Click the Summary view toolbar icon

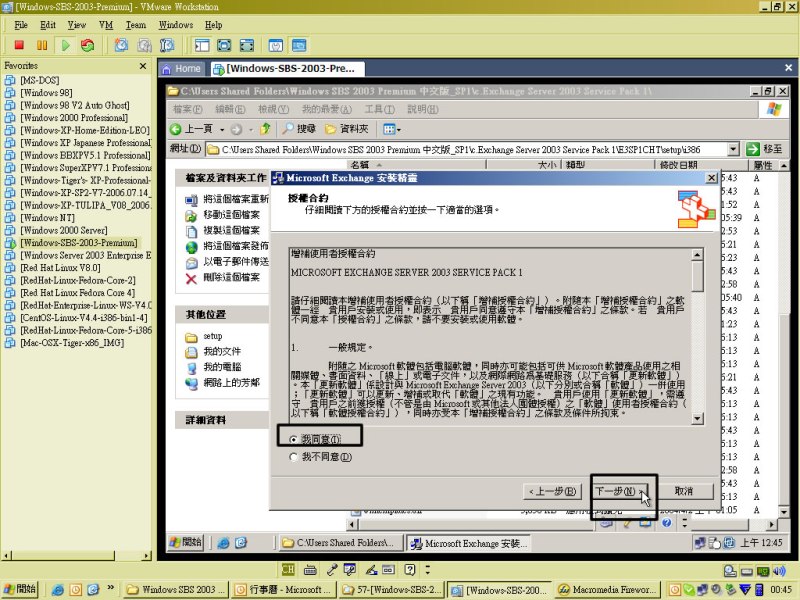coord(276,45)
